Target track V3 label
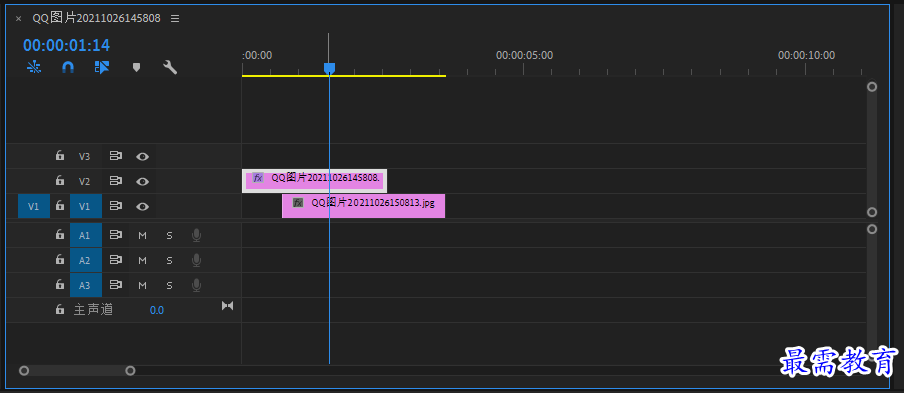Viewport: 904px width, 393px height. (85, 156)
